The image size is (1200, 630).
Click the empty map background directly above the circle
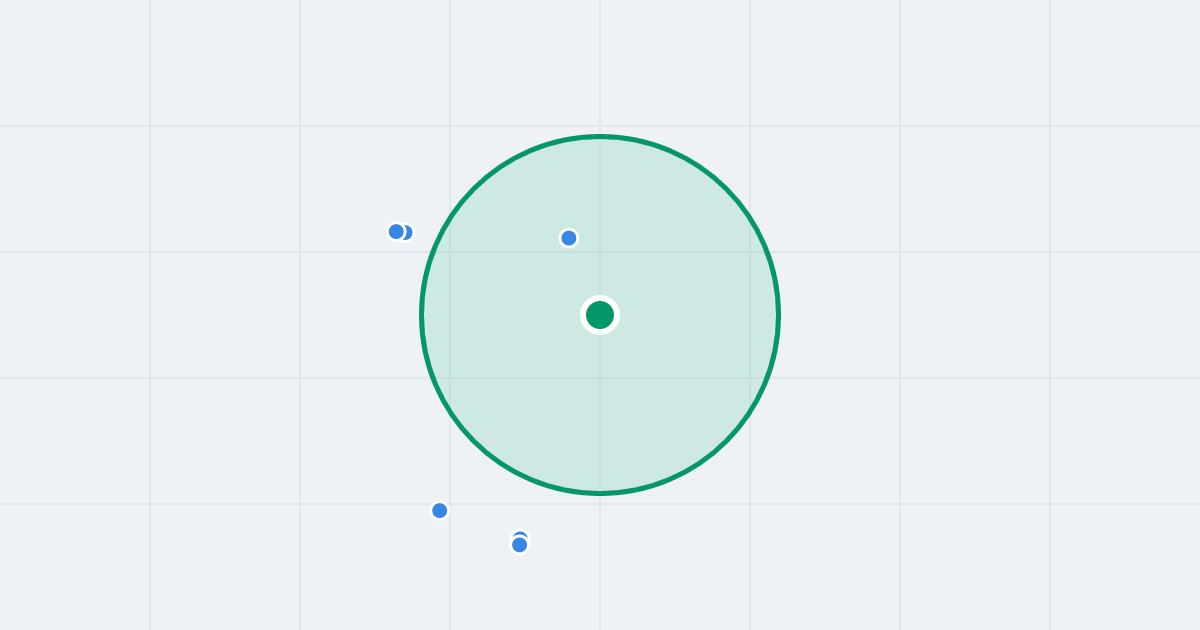click(x=600, y=65)
